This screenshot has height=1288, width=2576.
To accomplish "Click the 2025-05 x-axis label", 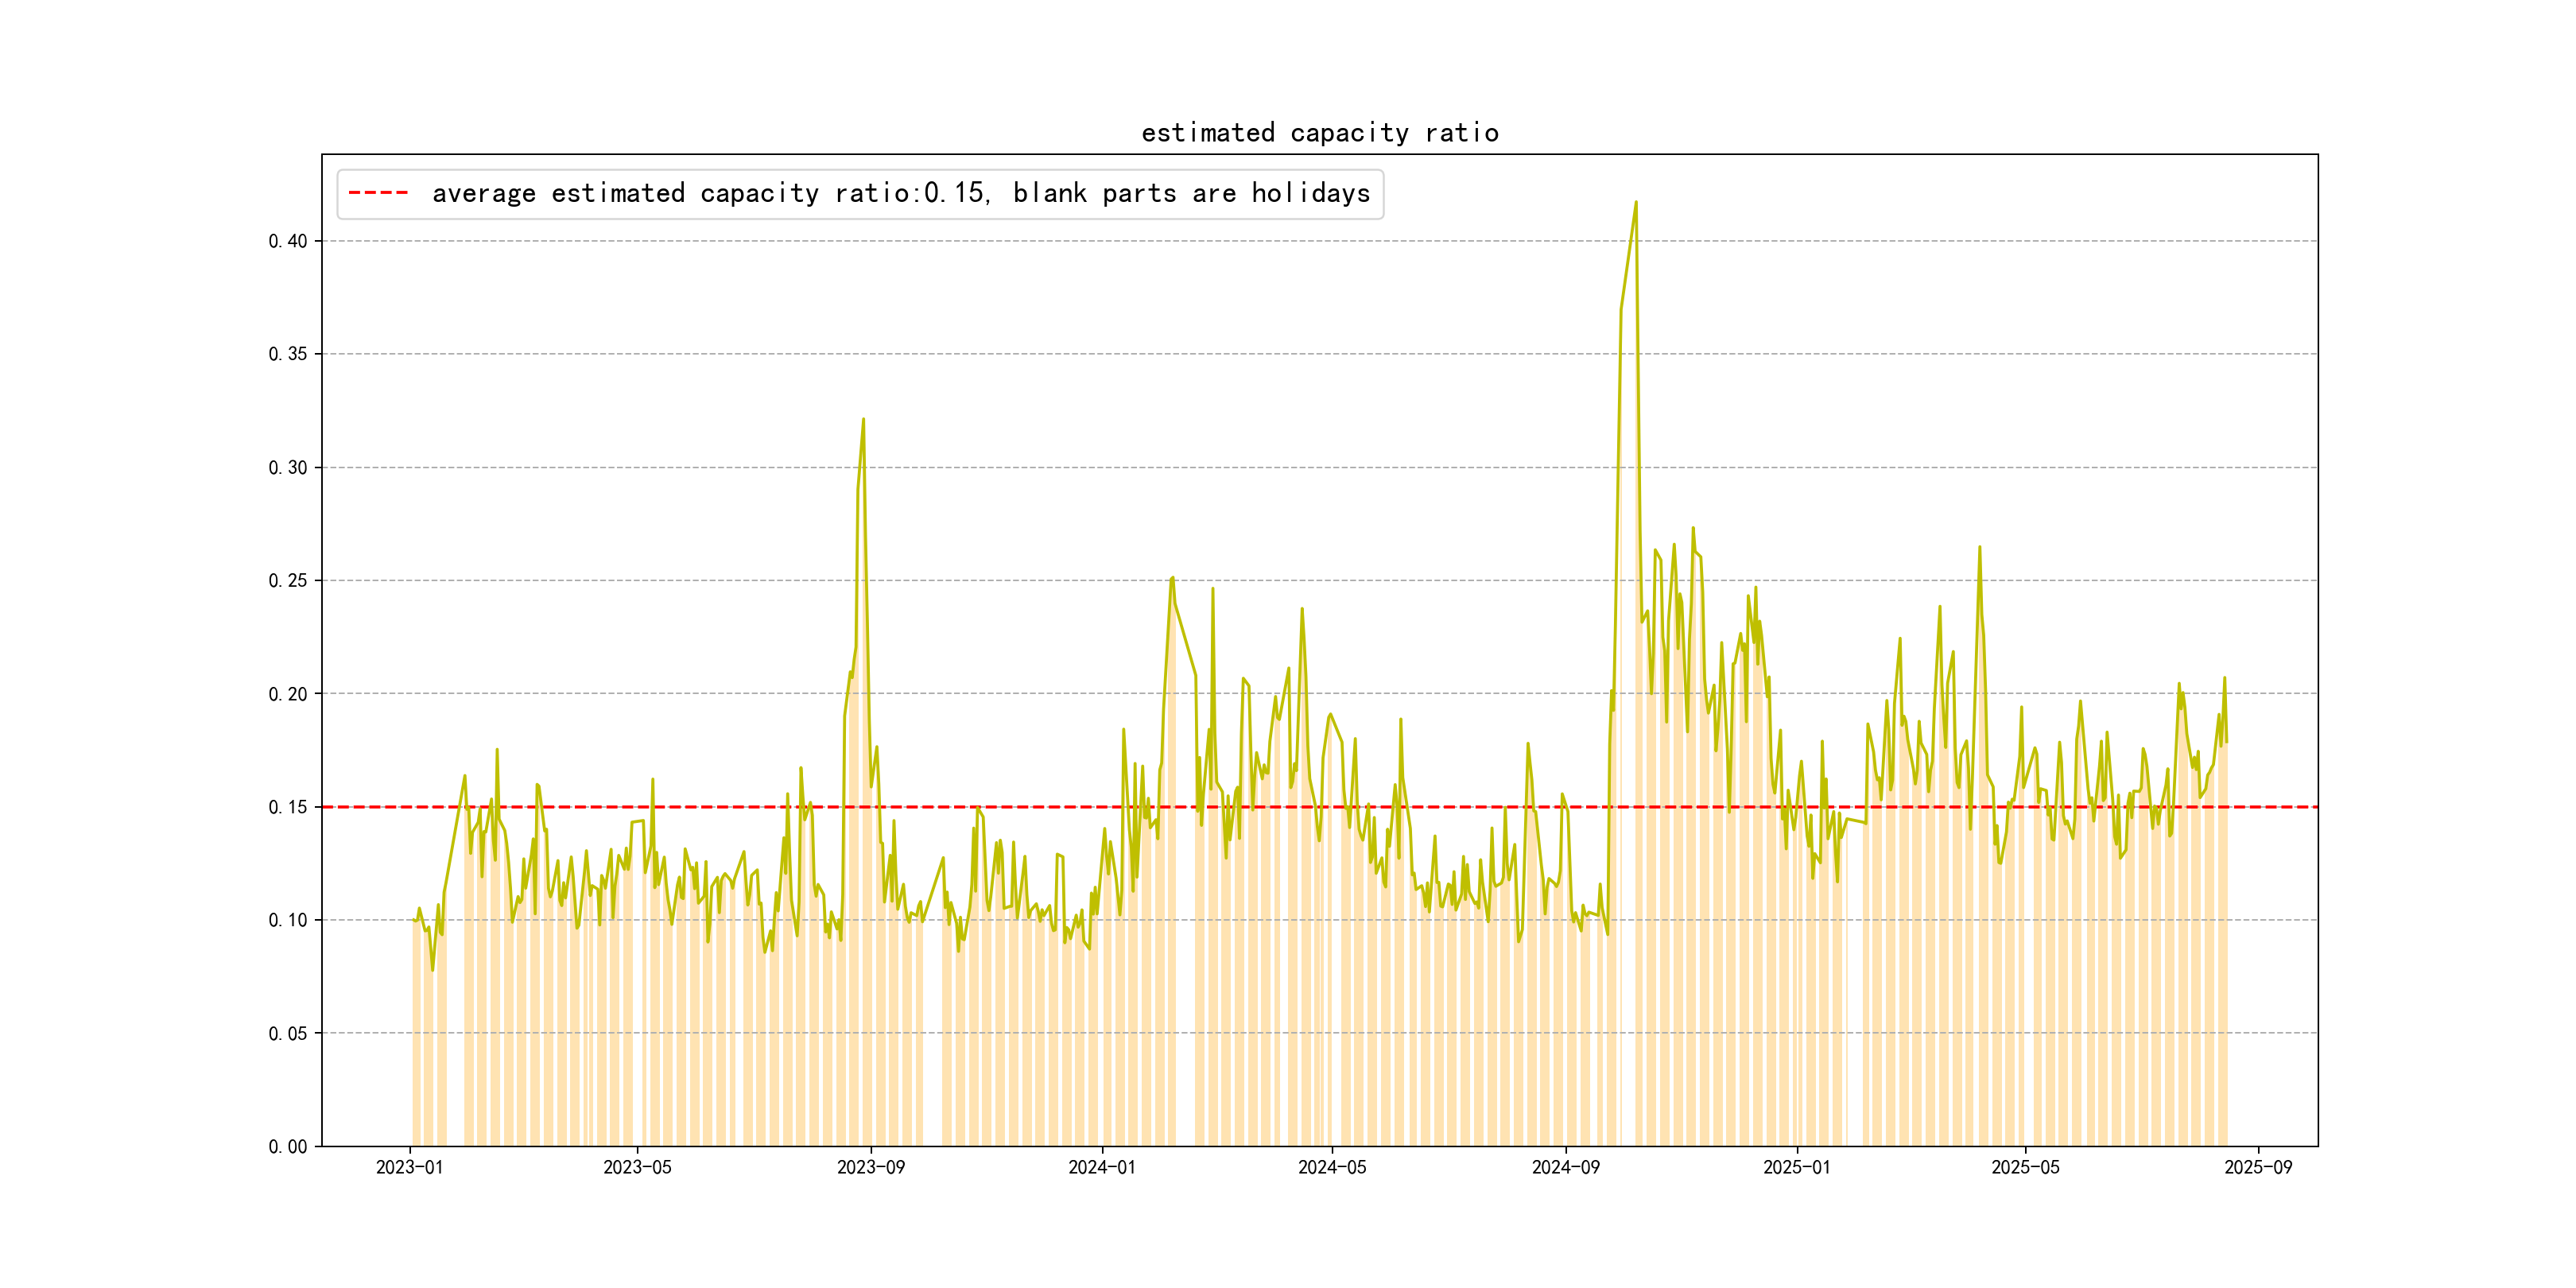I will pyautogui.click(x=2025, y=1167).
